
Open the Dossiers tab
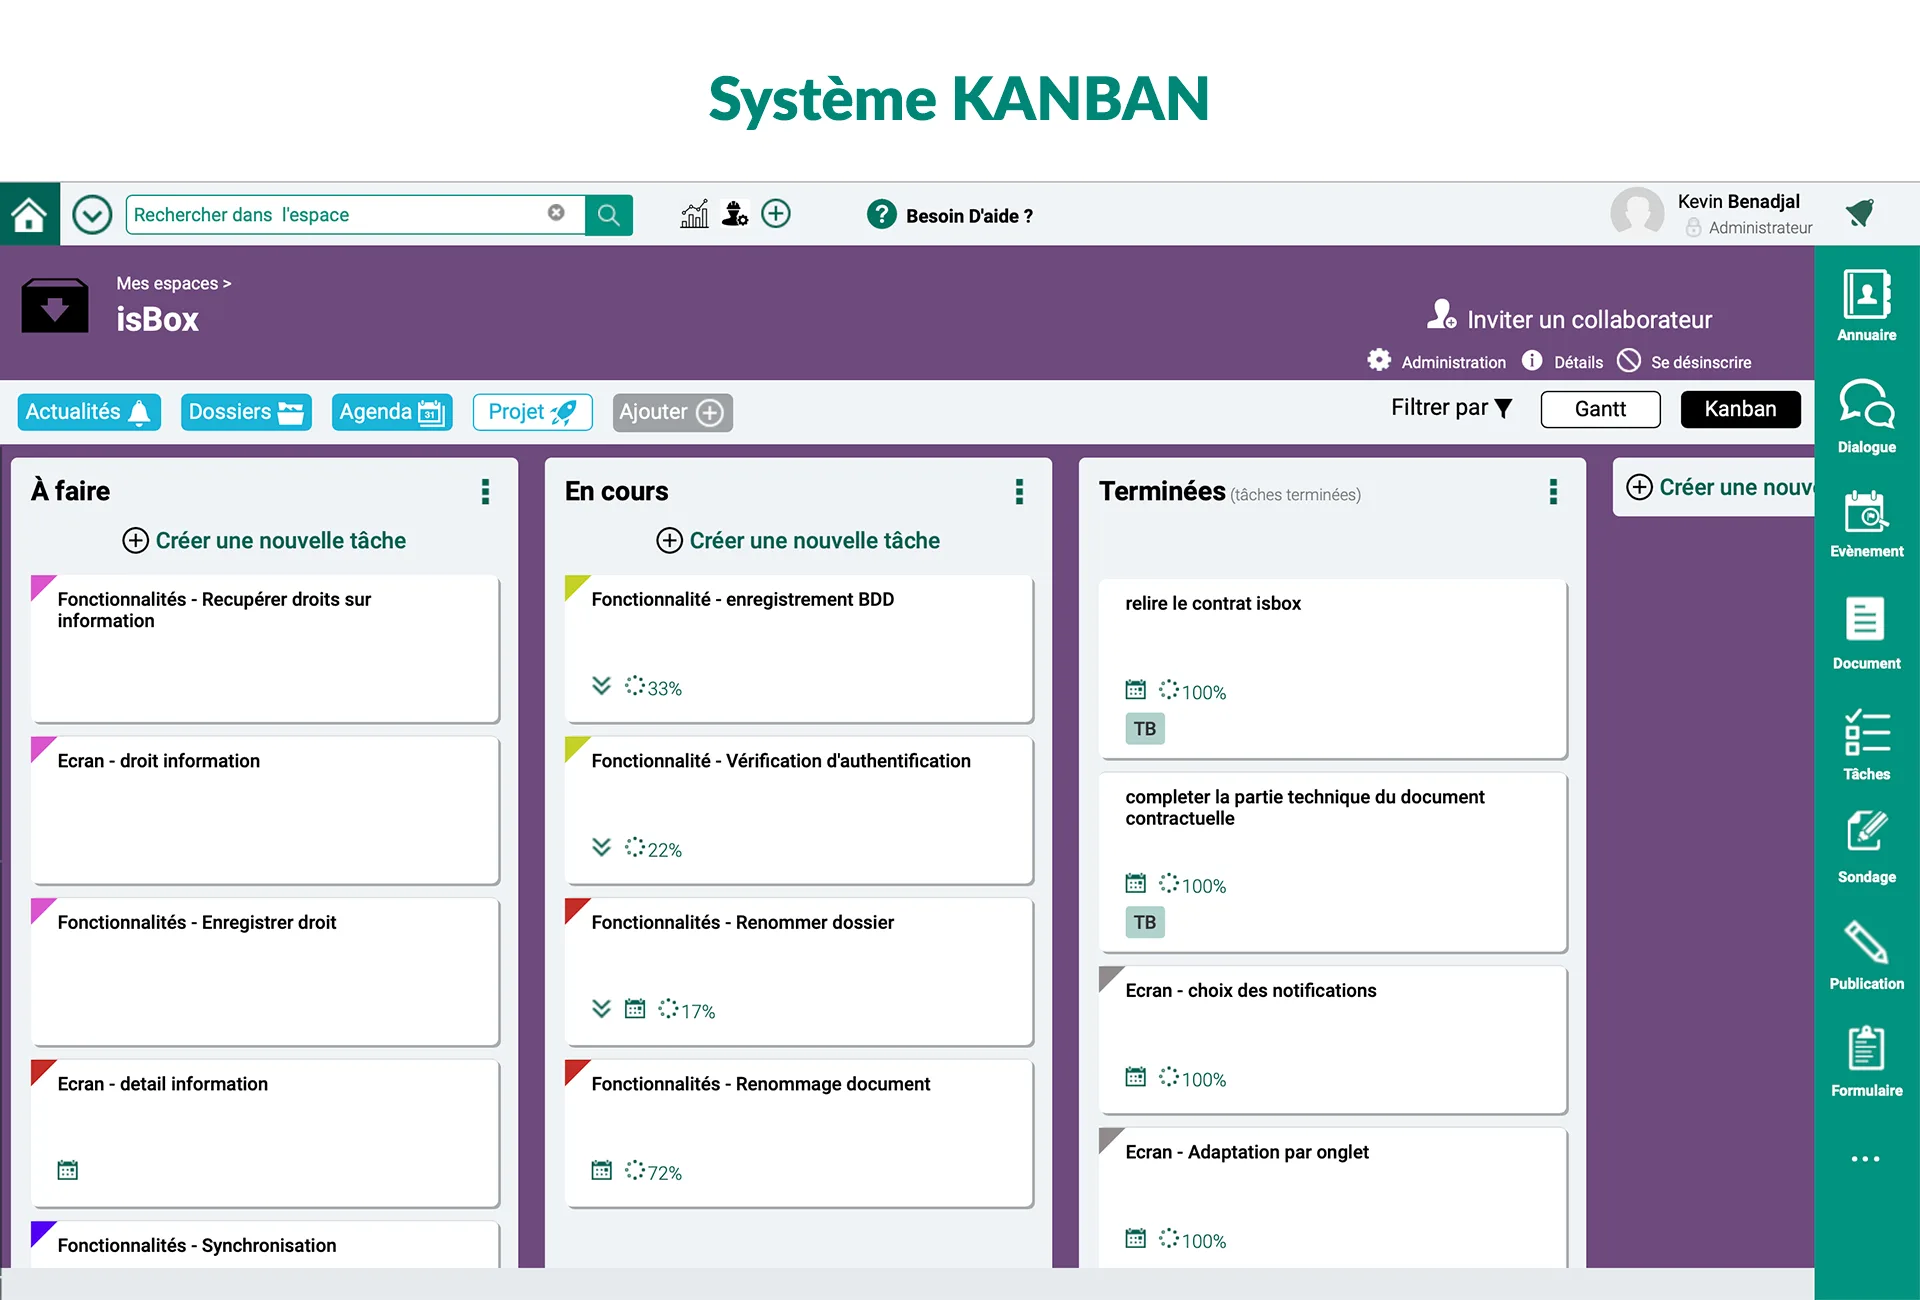pyautogui.click(x=246, y=412)
